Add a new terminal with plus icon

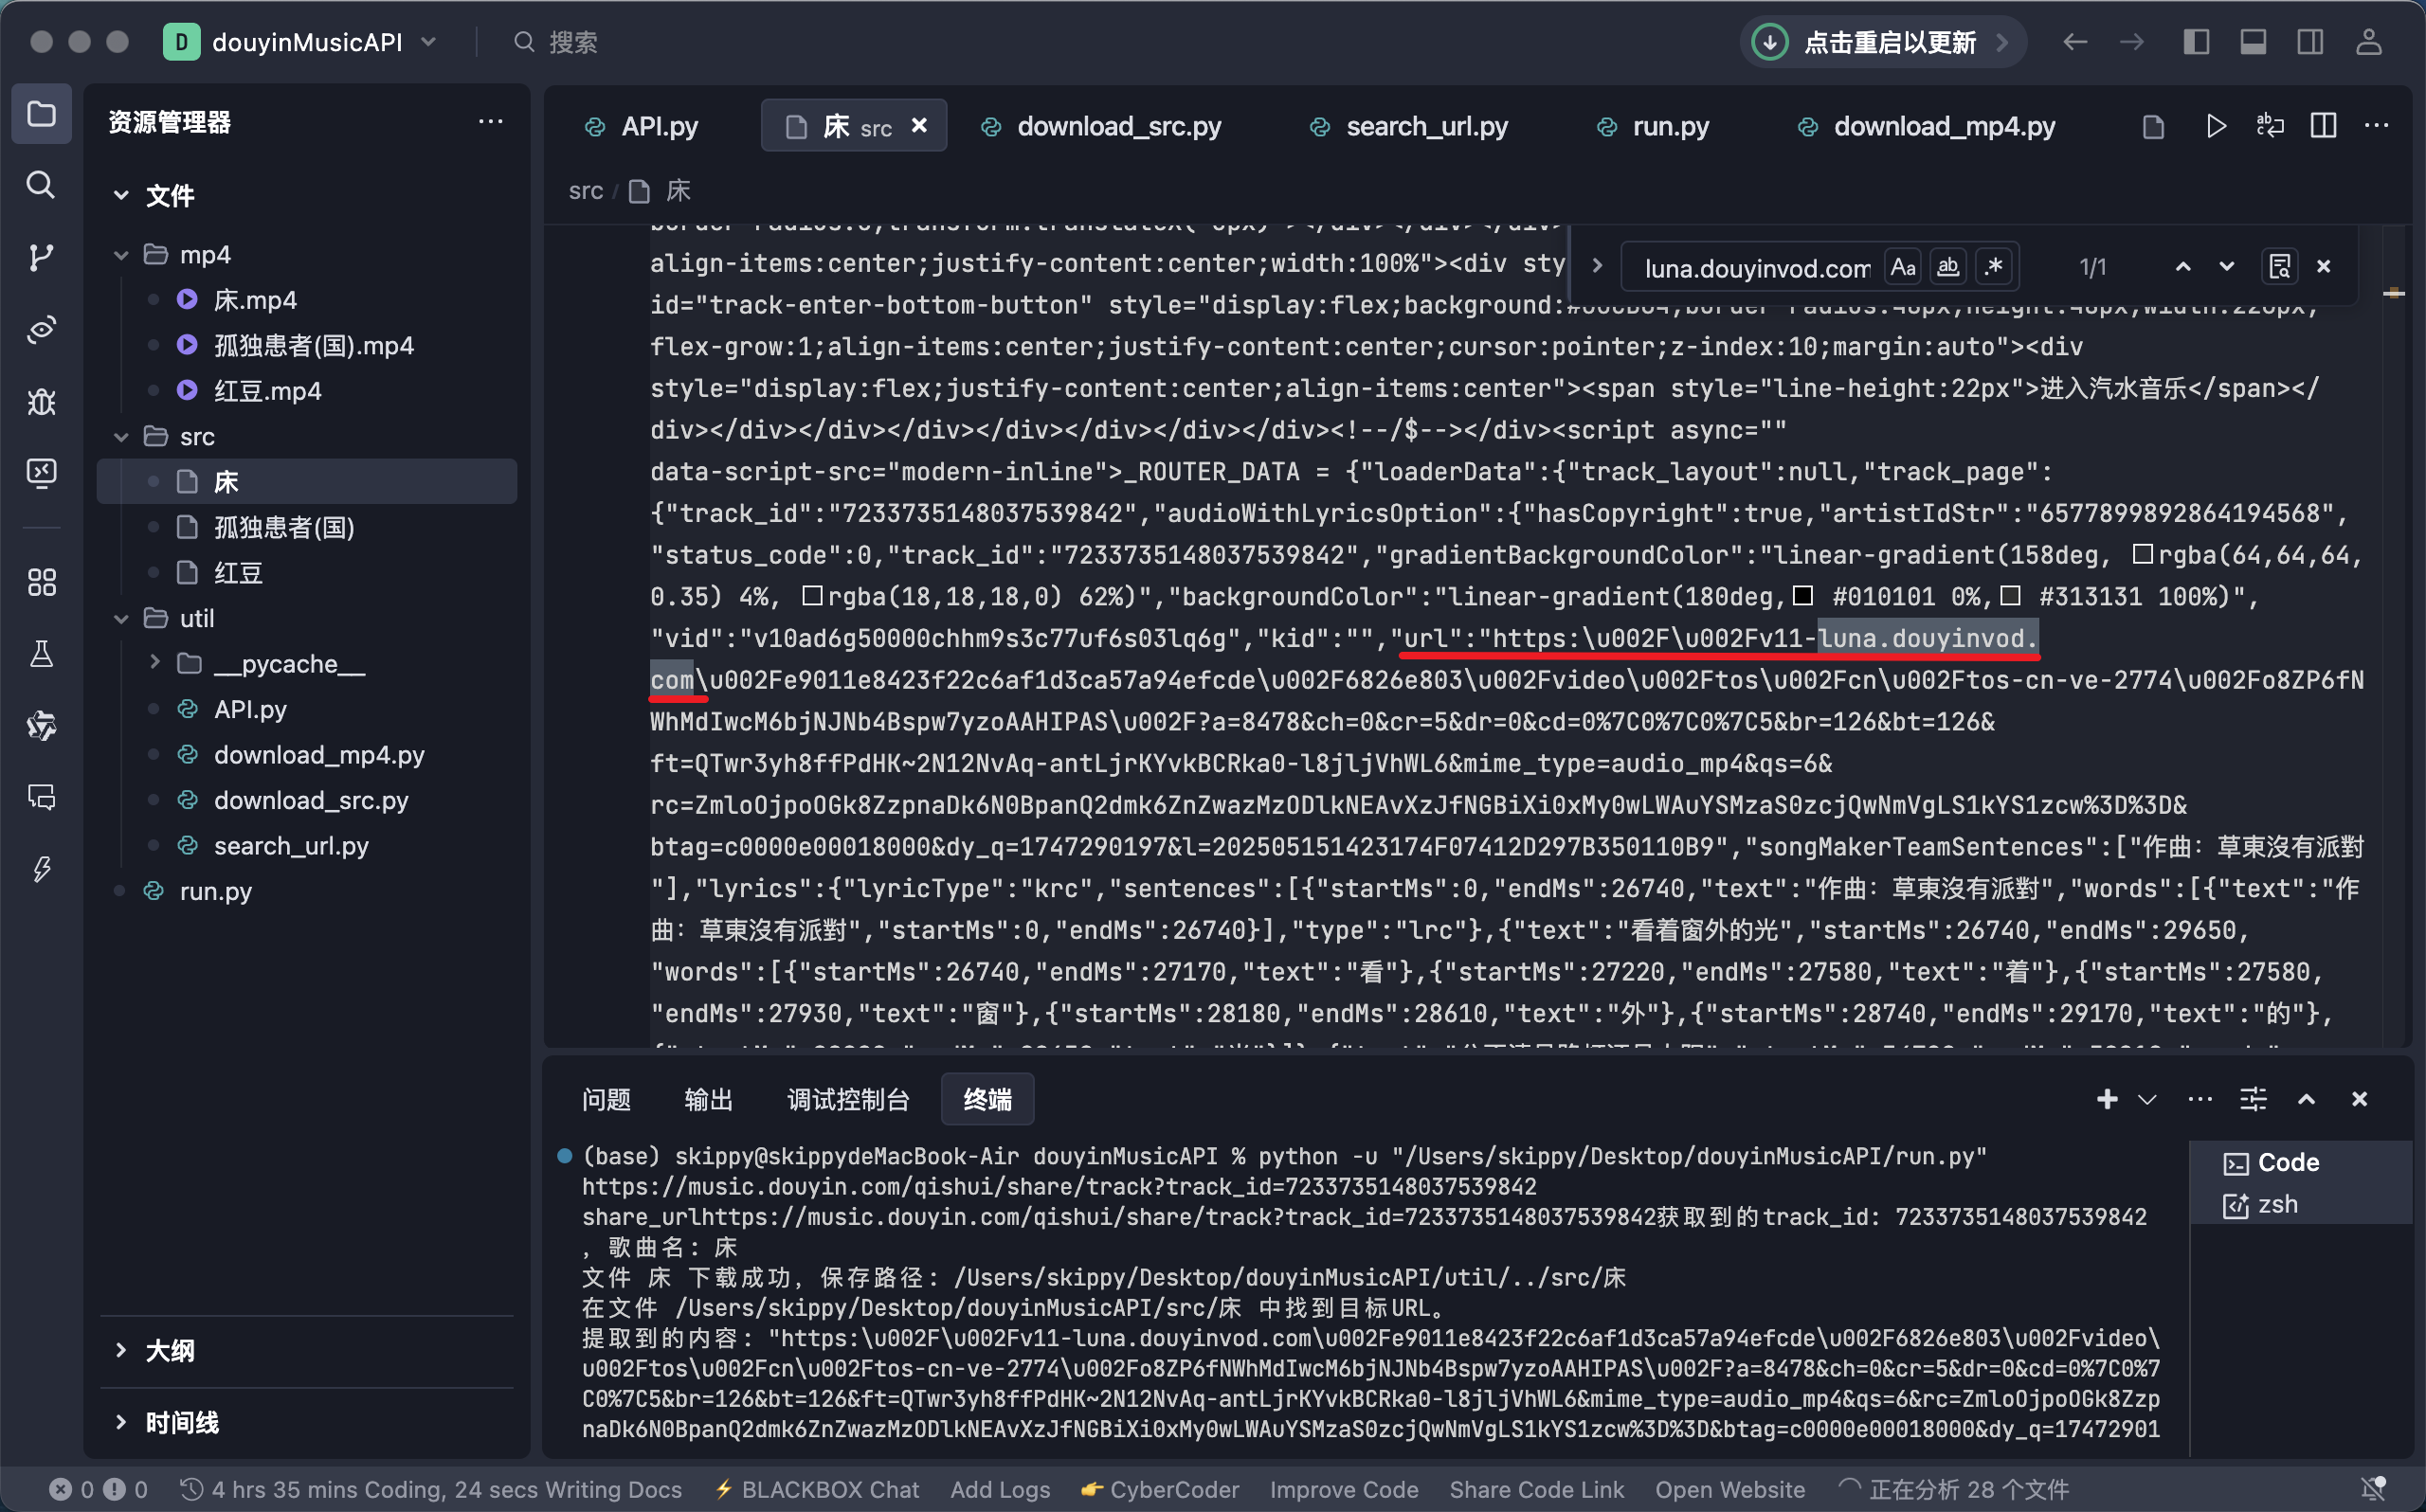pyautogui.click(x=2106, y=1099)
